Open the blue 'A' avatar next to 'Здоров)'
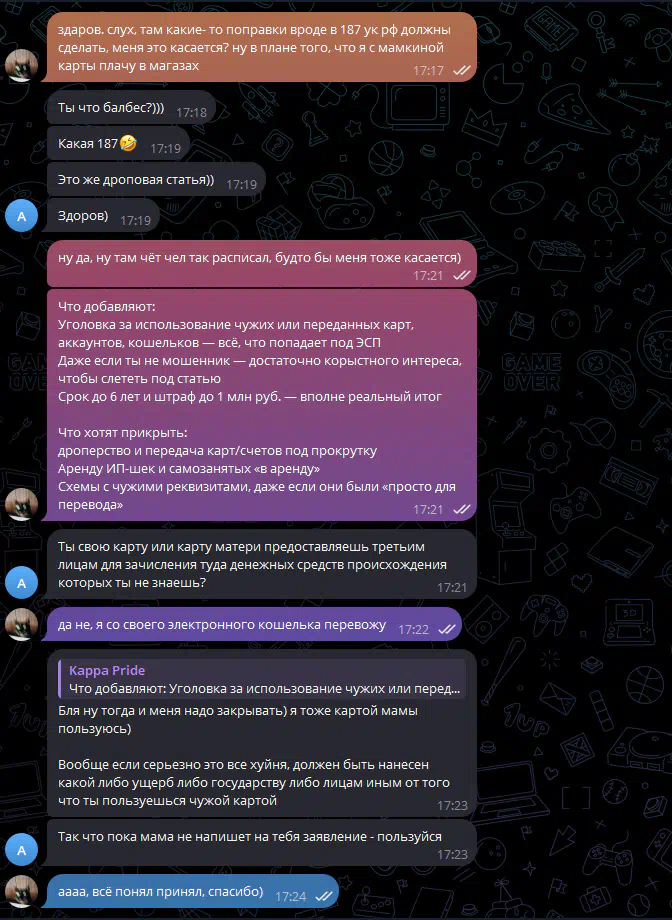Viewport: 672px width, 920px height. click(x=22, y=215)
